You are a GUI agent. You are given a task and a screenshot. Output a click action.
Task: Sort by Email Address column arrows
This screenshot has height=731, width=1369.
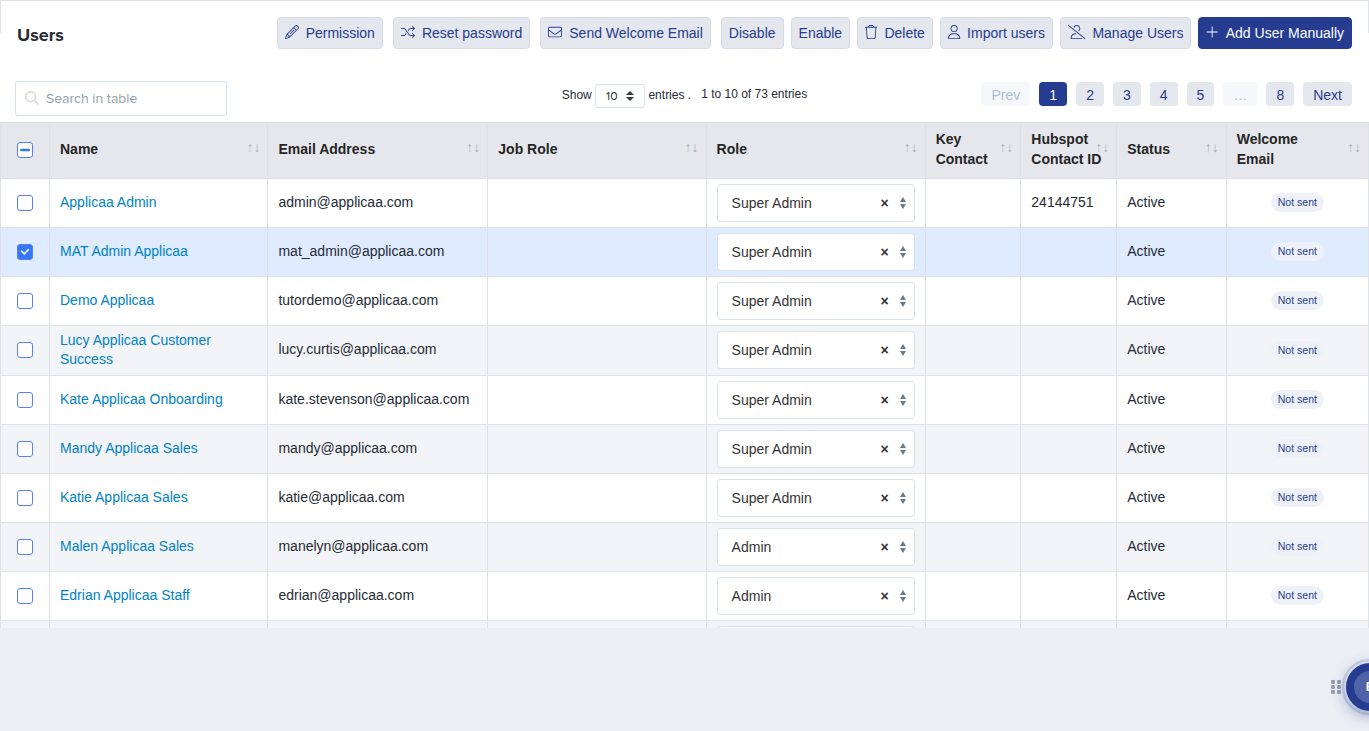point(473,148)
